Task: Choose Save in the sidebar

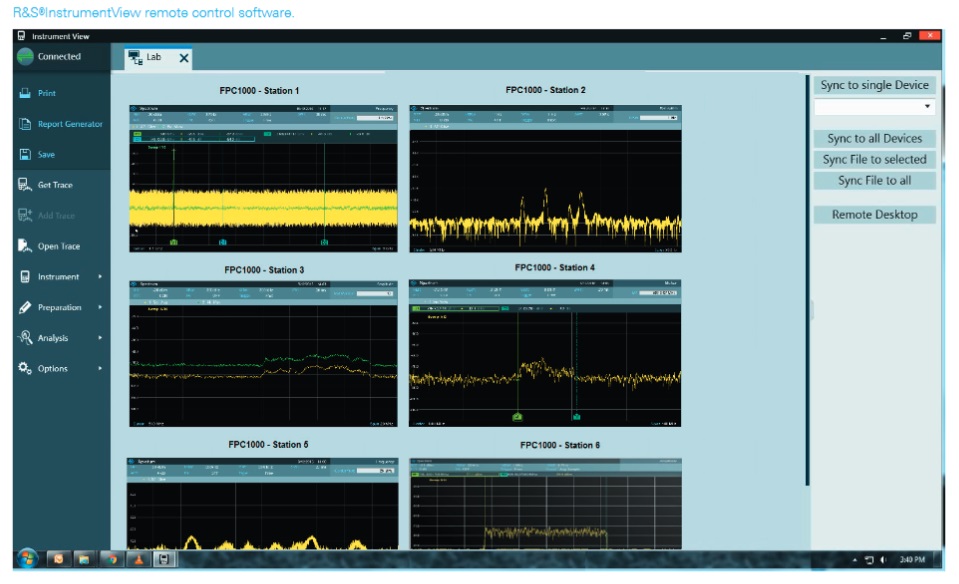Action: [x=46, y=154]
